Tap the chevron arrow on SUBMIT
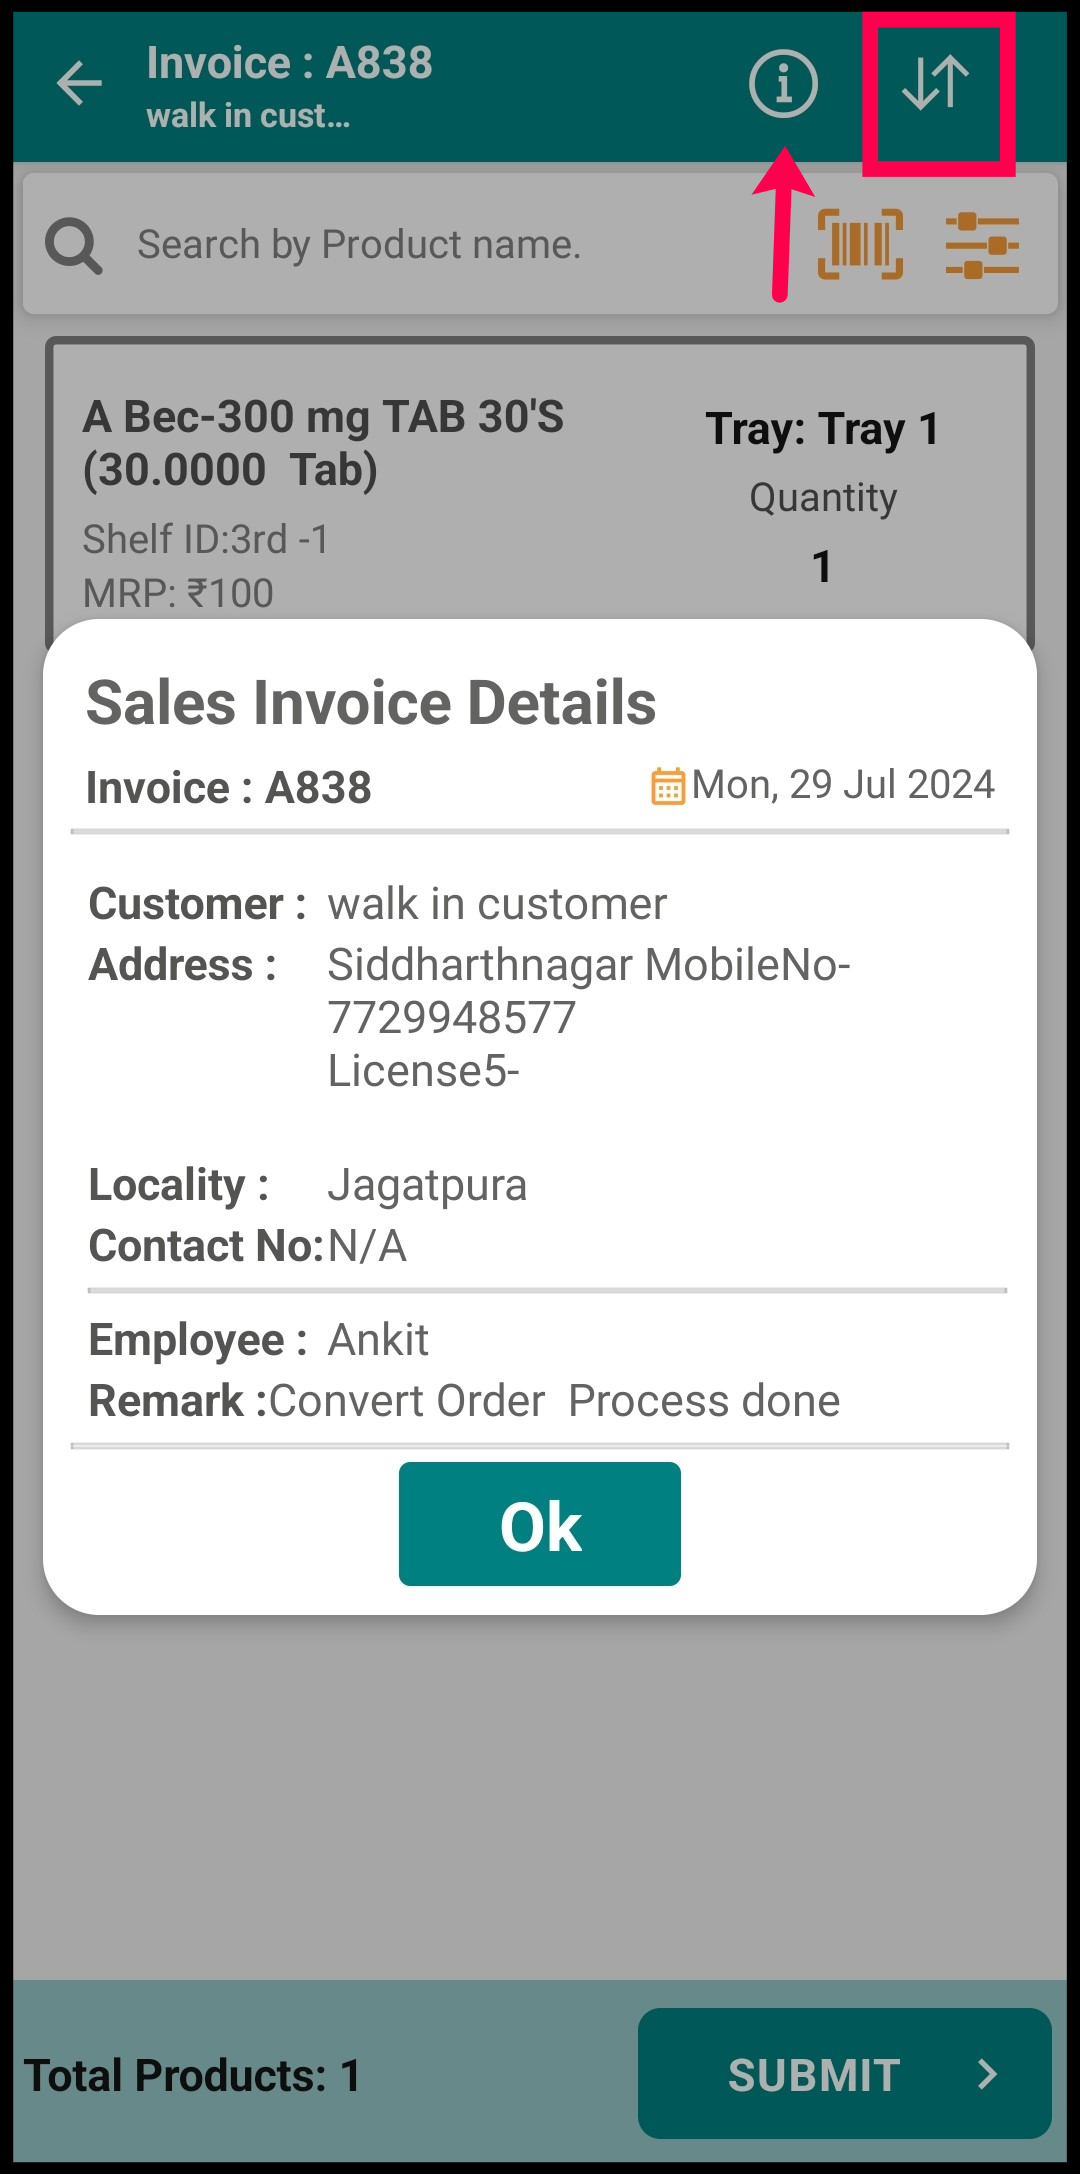The height and width of the screenshot is (2174, 1080). click(x=987, y=2074)
